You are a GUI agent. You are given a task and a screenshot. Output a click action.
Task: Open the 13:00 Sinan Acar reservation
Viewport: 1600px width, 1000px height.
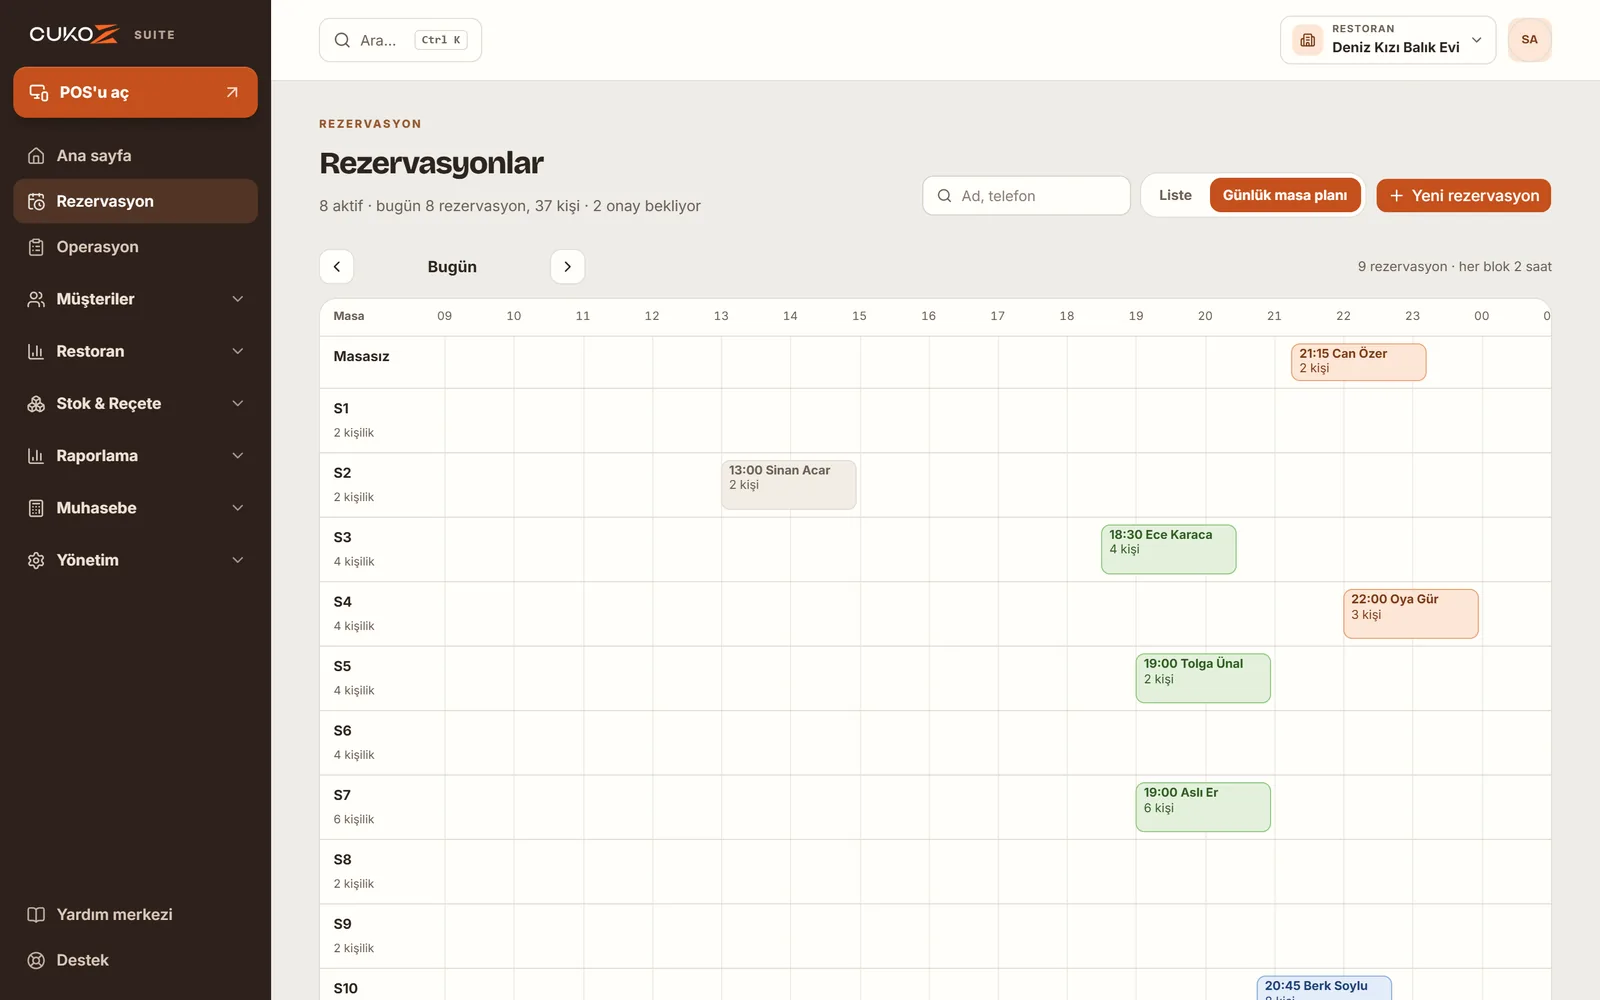tap(789, 485)
